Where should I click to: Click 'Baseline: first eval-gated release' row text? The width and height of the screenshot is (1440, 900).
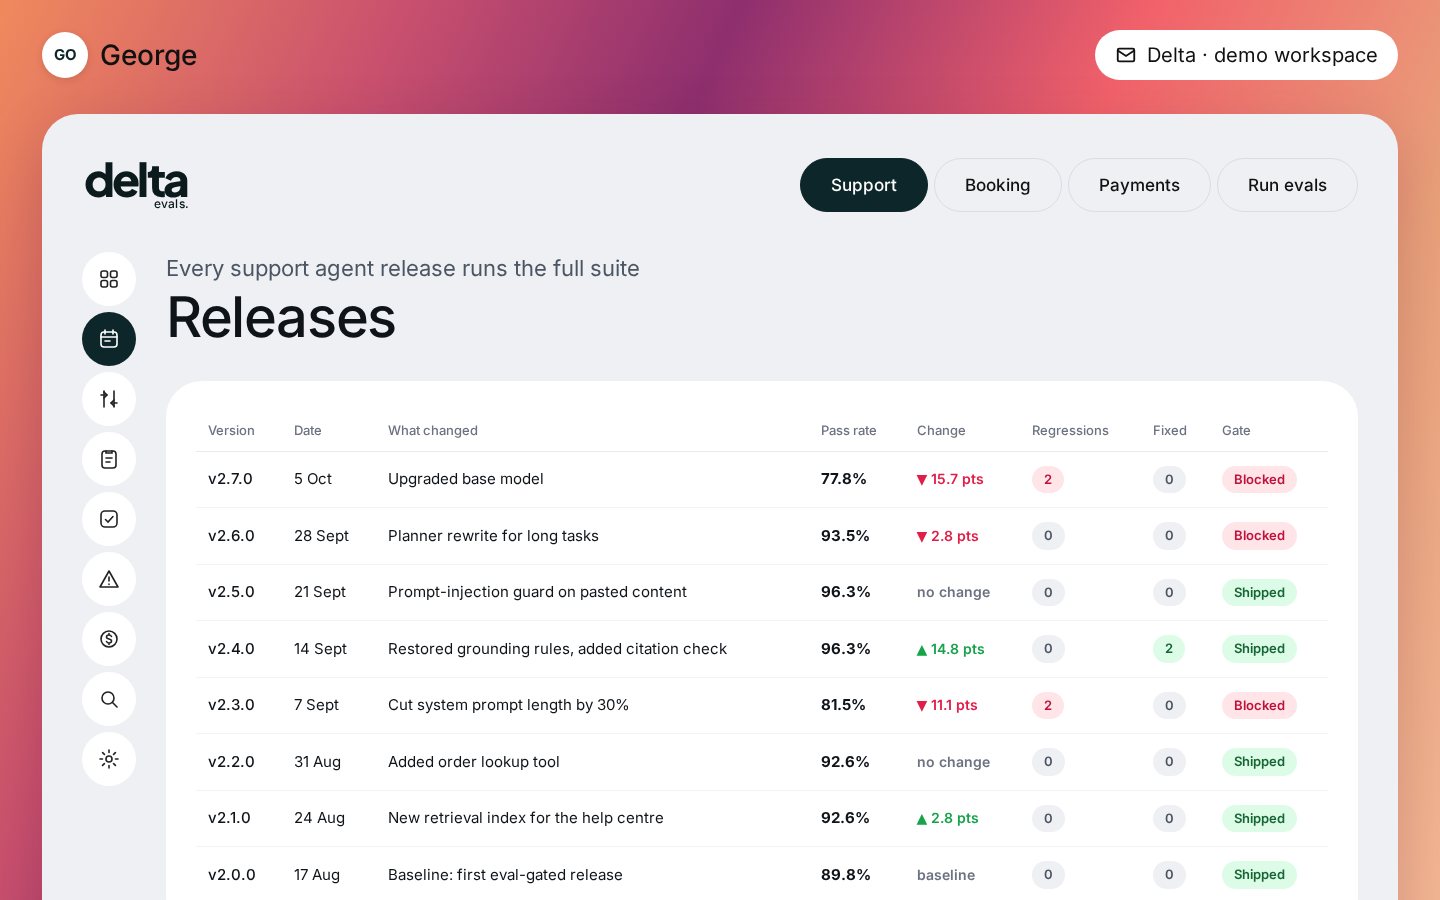pyautogui.click(x=505, y=875)
